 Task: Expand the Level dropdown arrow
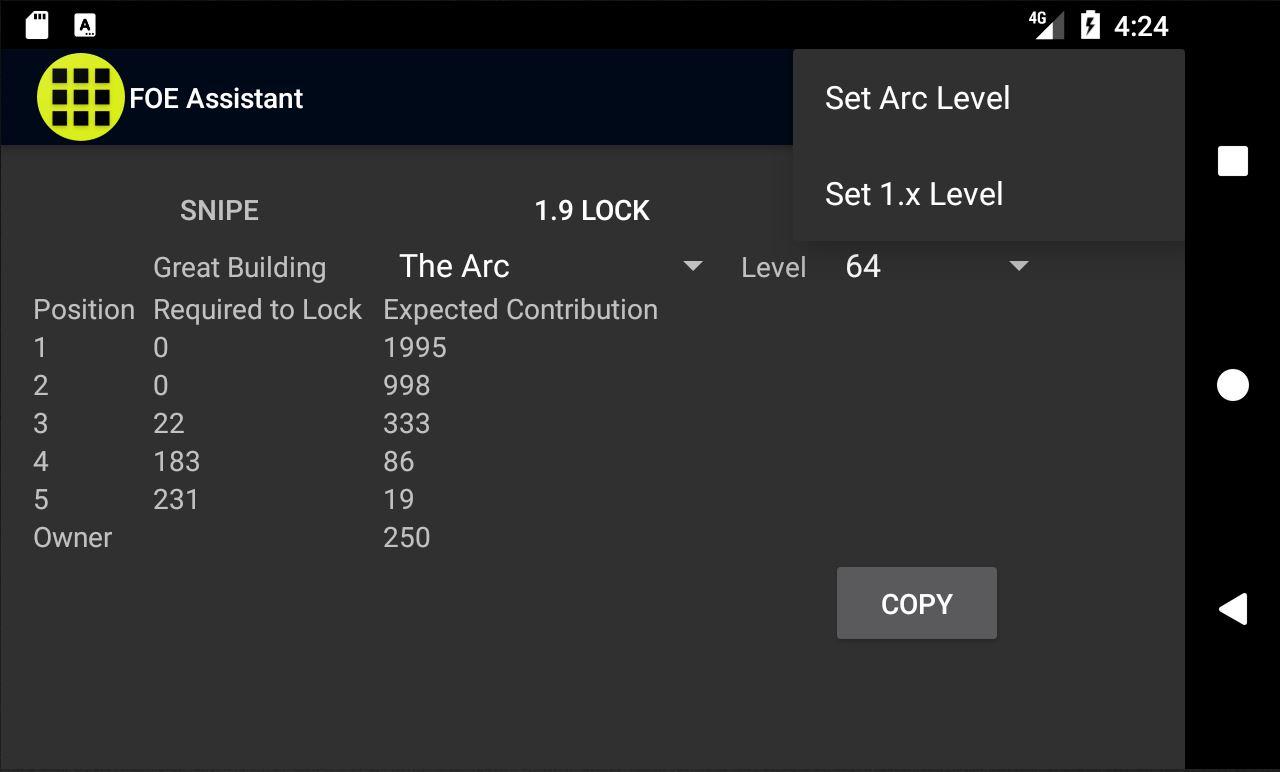click(1019, 266)
